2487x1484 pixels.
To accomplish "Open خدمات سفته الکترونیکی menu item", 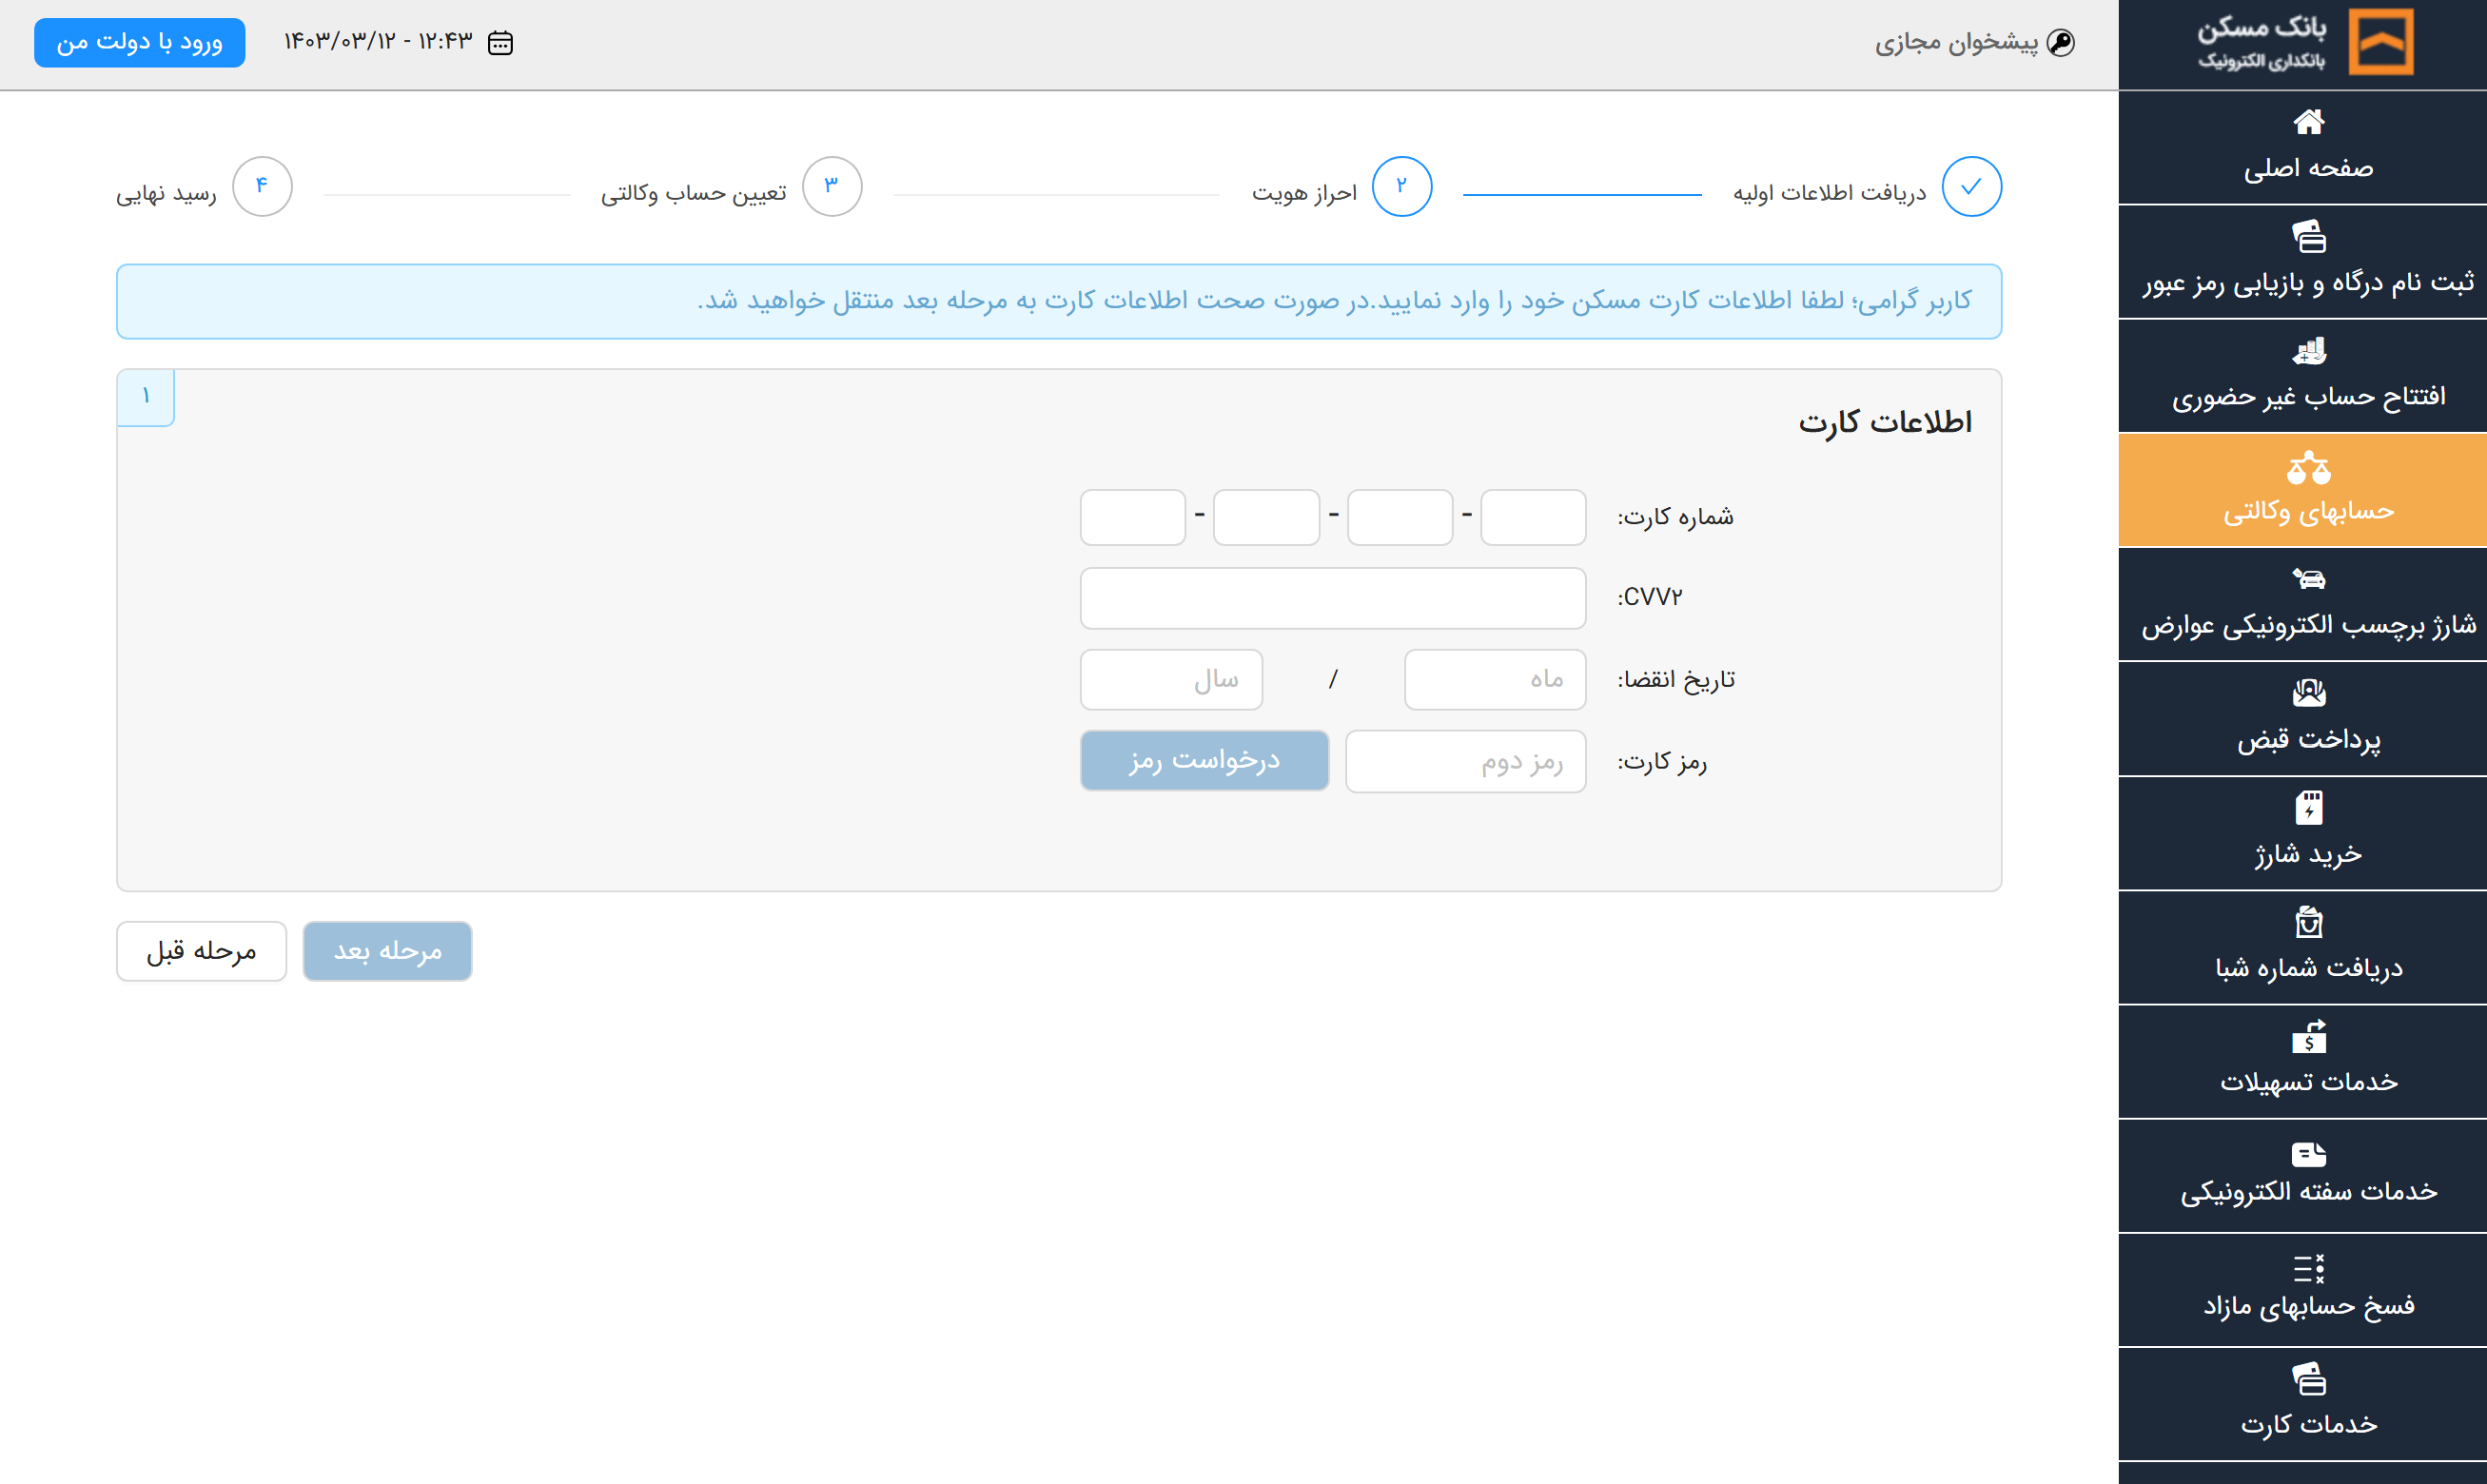I will 2302,1175.
